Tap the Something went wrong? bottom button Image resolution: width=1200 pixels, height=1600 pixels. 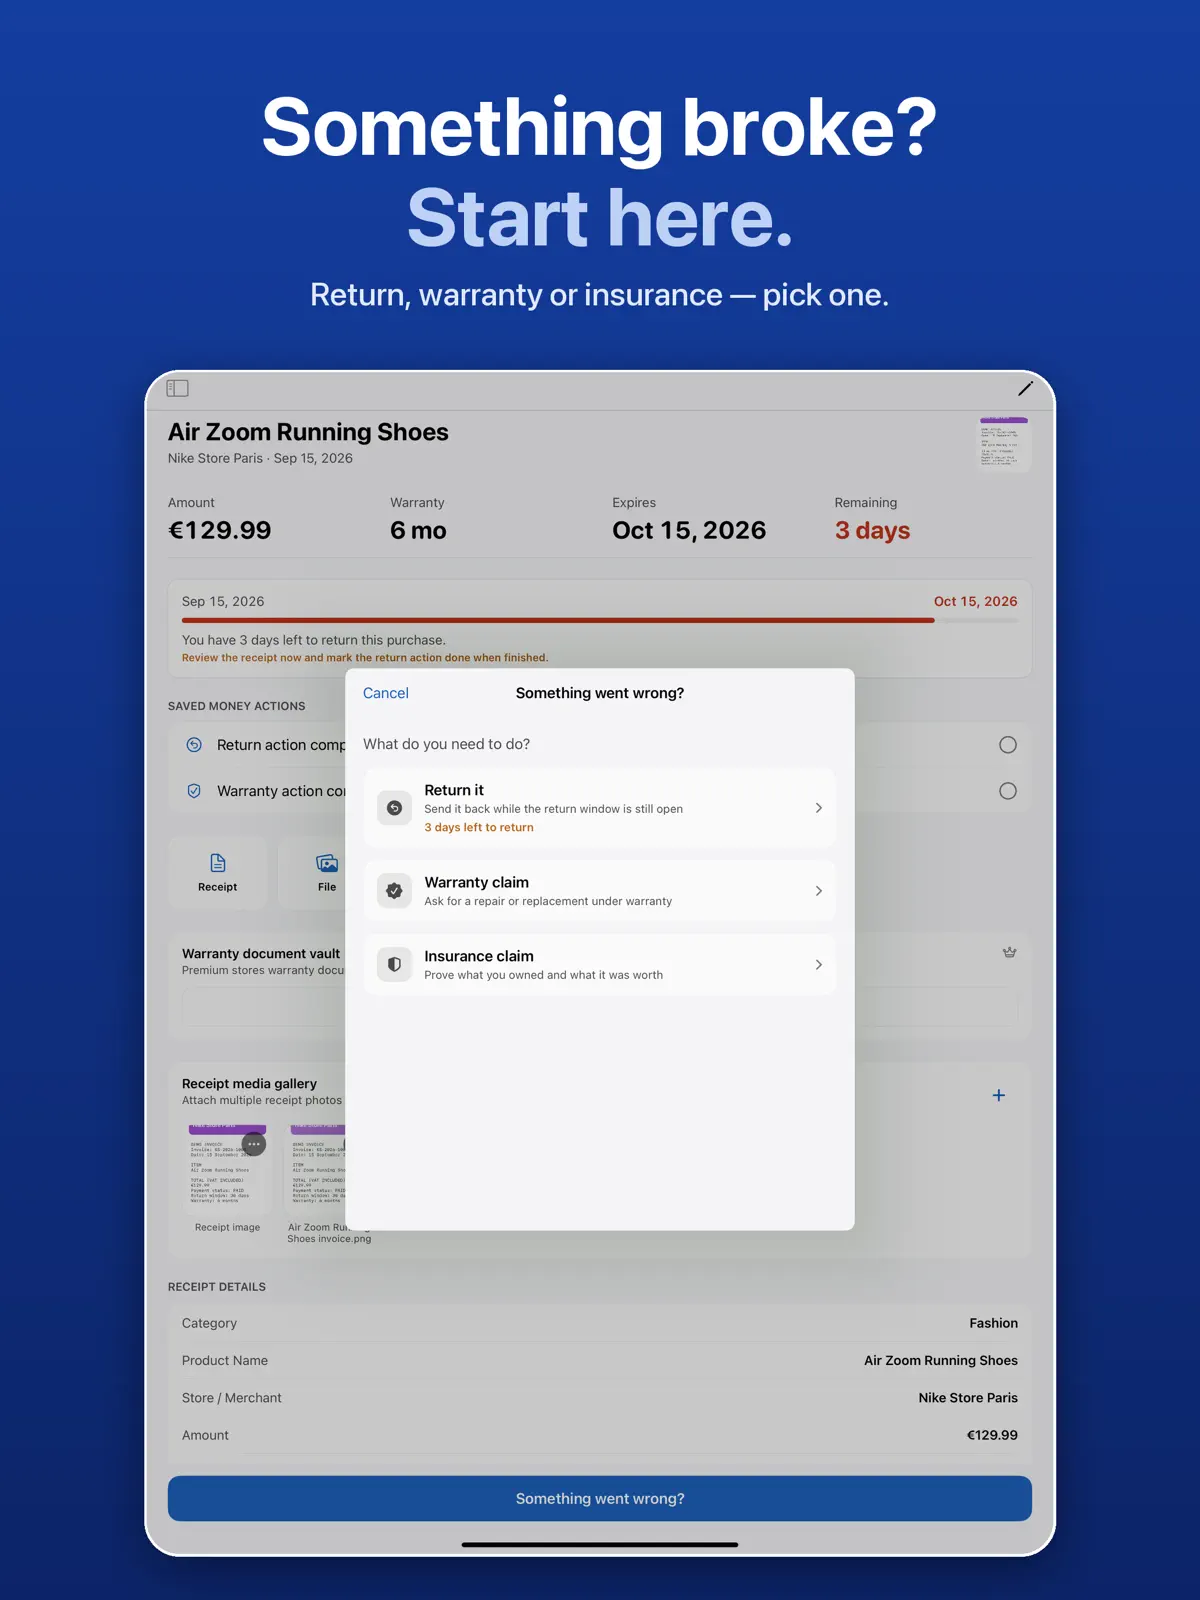tap(600, 1499)
